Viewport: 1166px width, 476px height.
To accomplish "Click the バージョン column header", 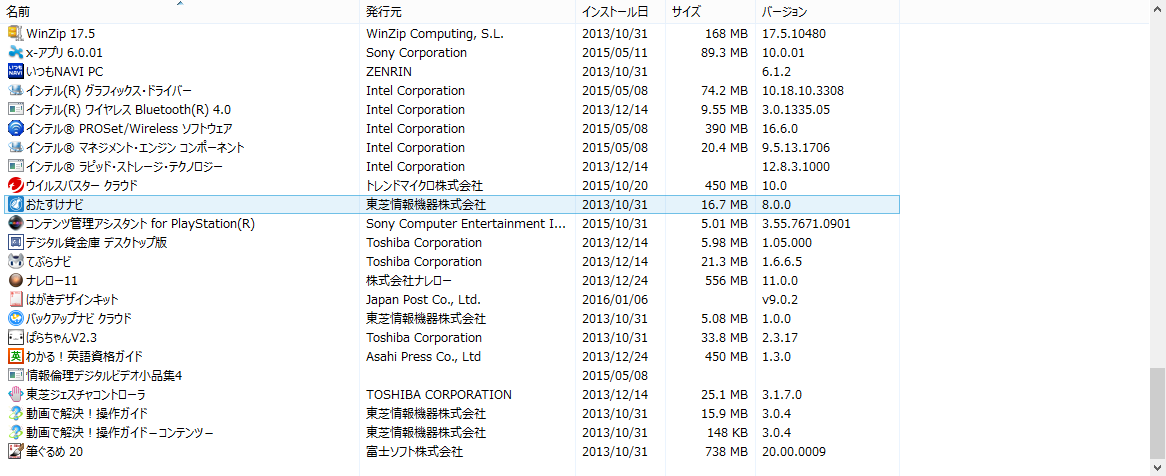I will click(x=785, y=12).
